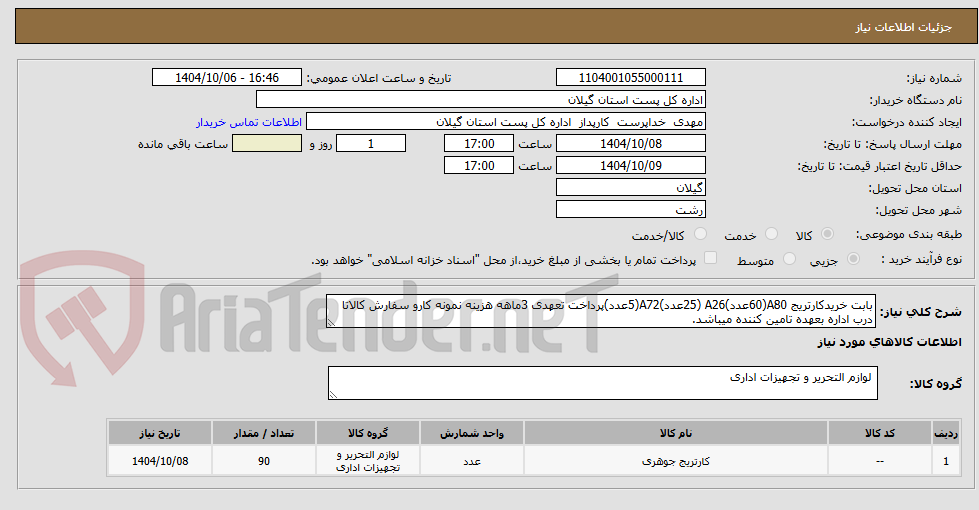Click the price validity time 17:00 field
The image size is (979, 510).
(479, 165)
